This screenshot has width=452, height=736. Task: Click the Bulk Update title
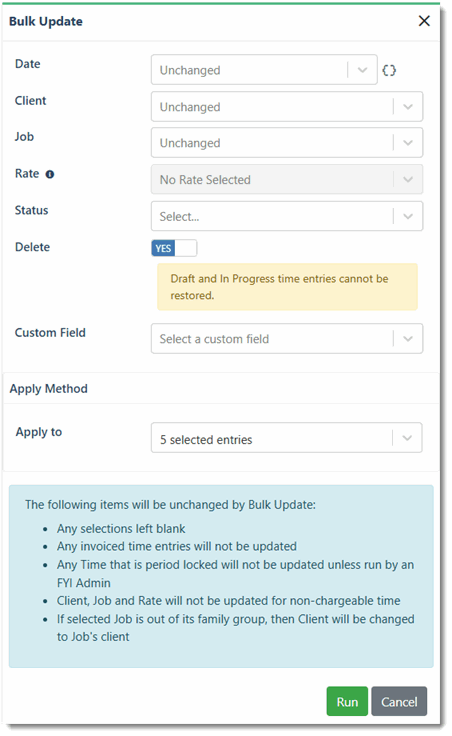point(46,22)
